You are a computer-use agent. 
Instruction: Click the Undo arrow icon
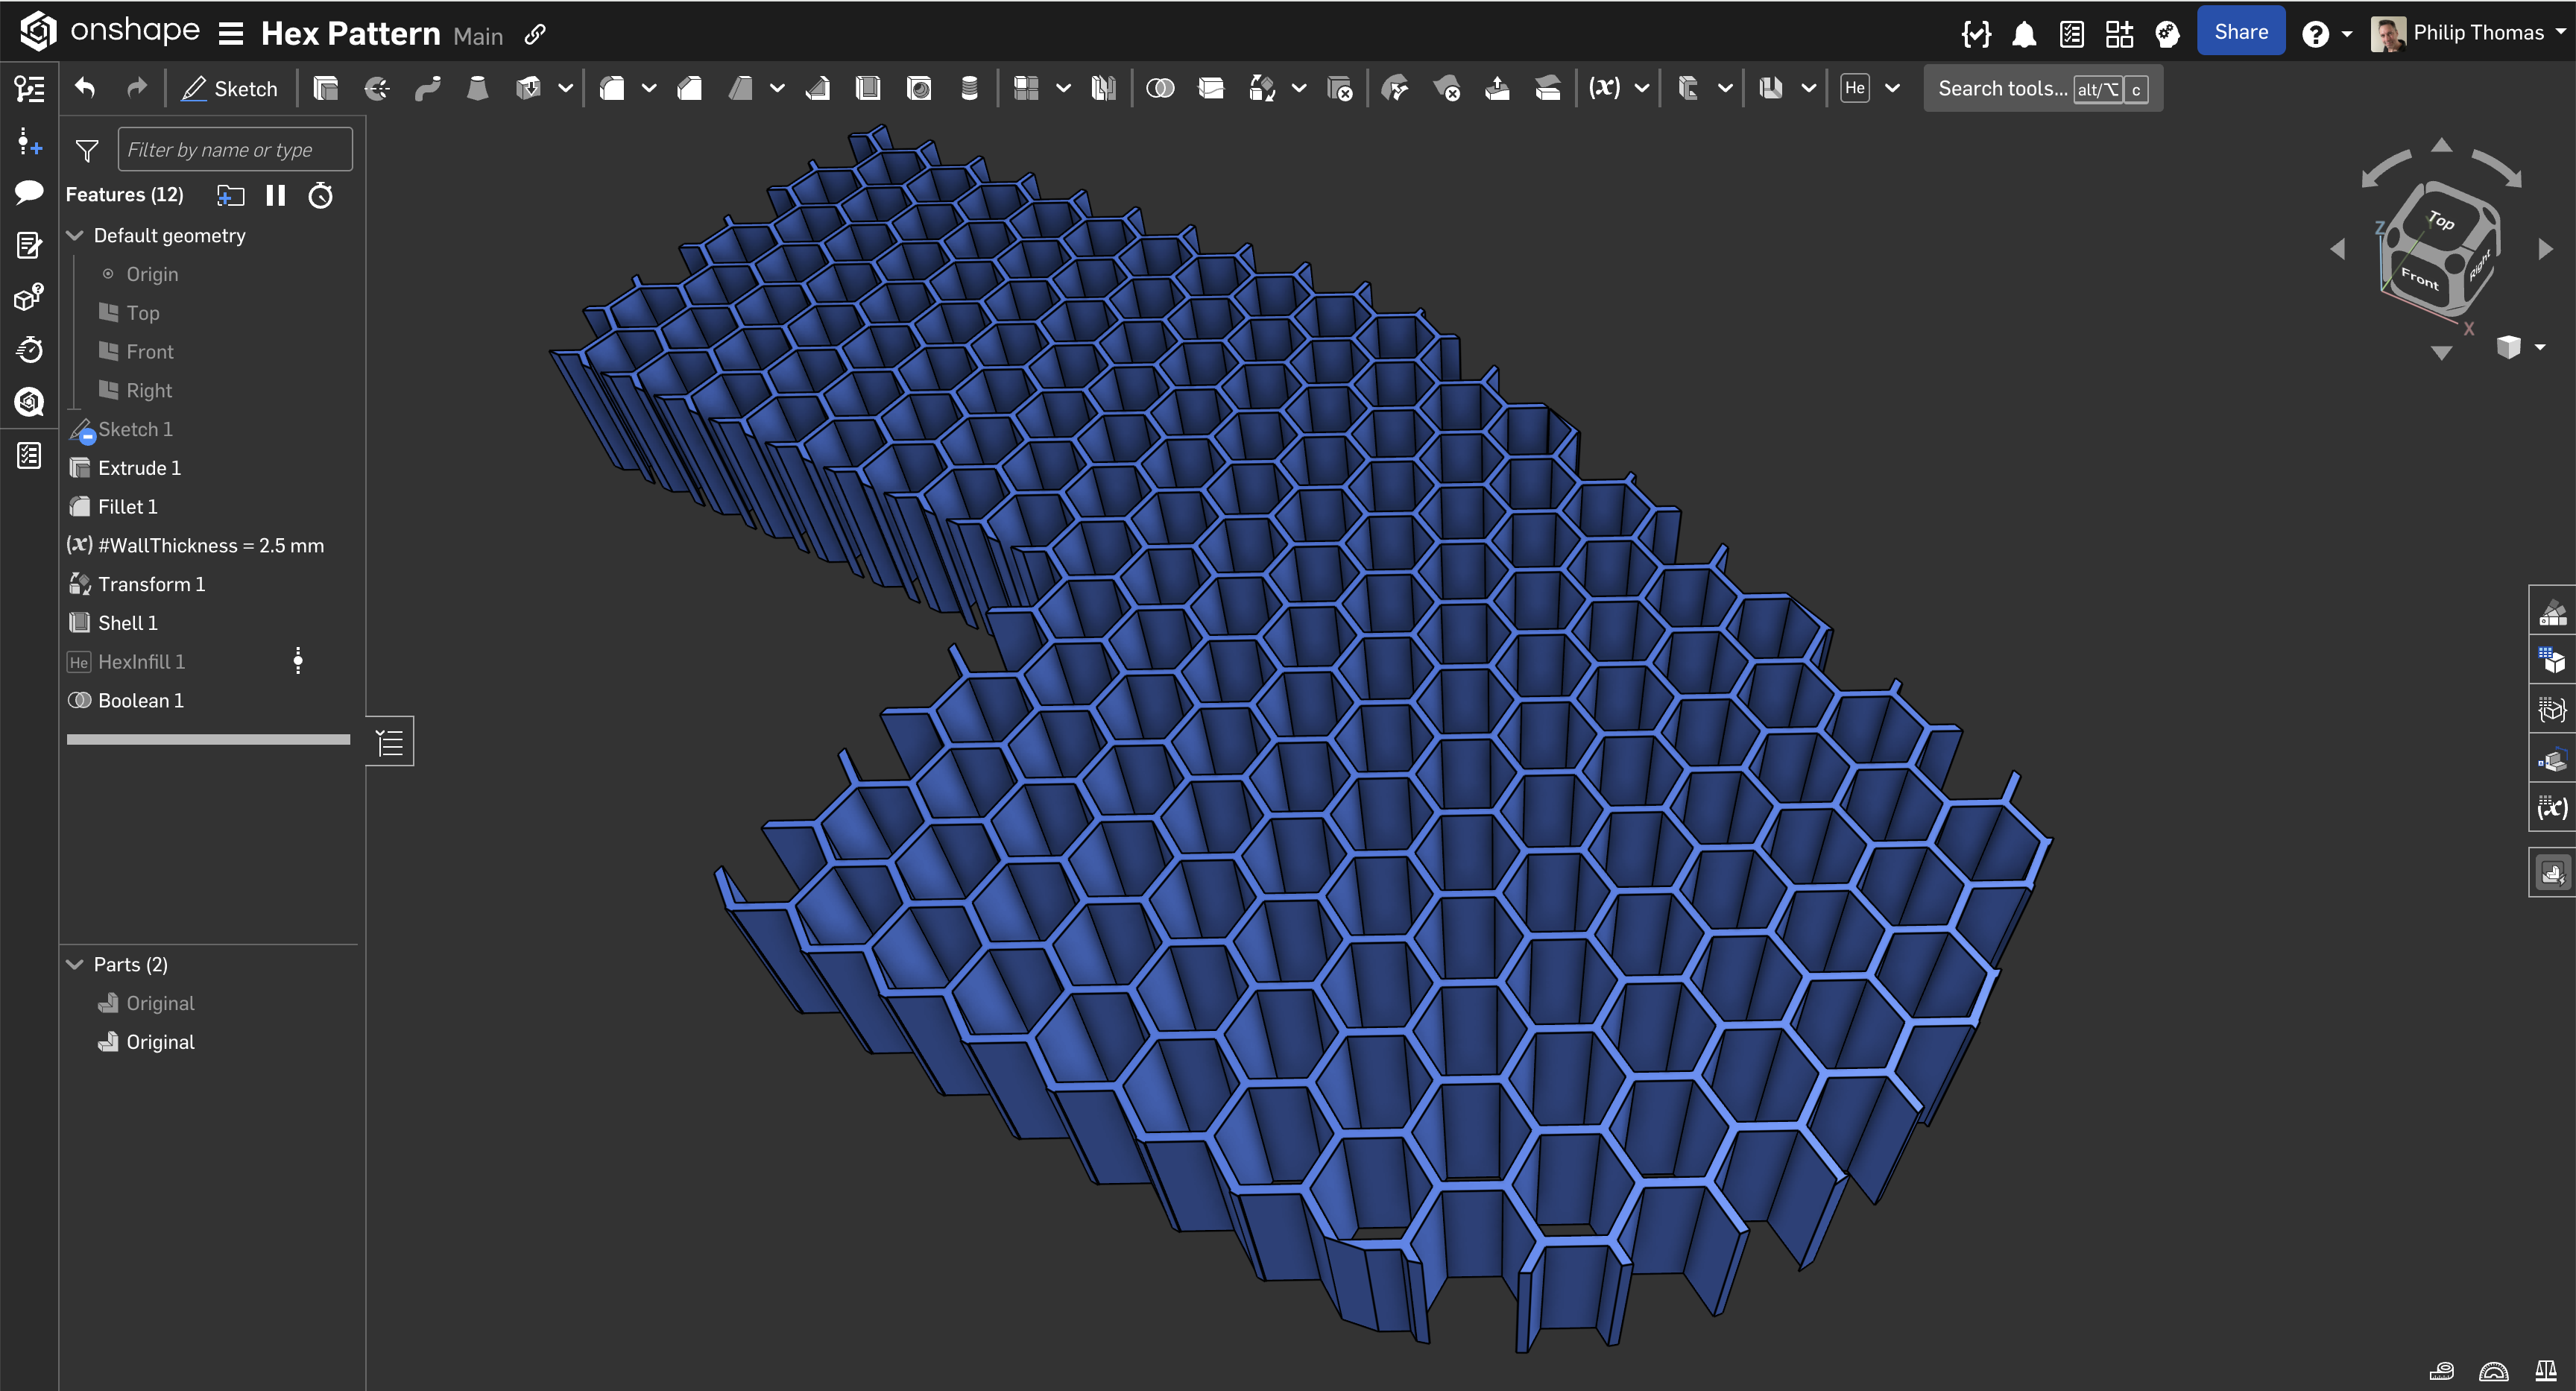pyautogui.click(x=86, y=89)
